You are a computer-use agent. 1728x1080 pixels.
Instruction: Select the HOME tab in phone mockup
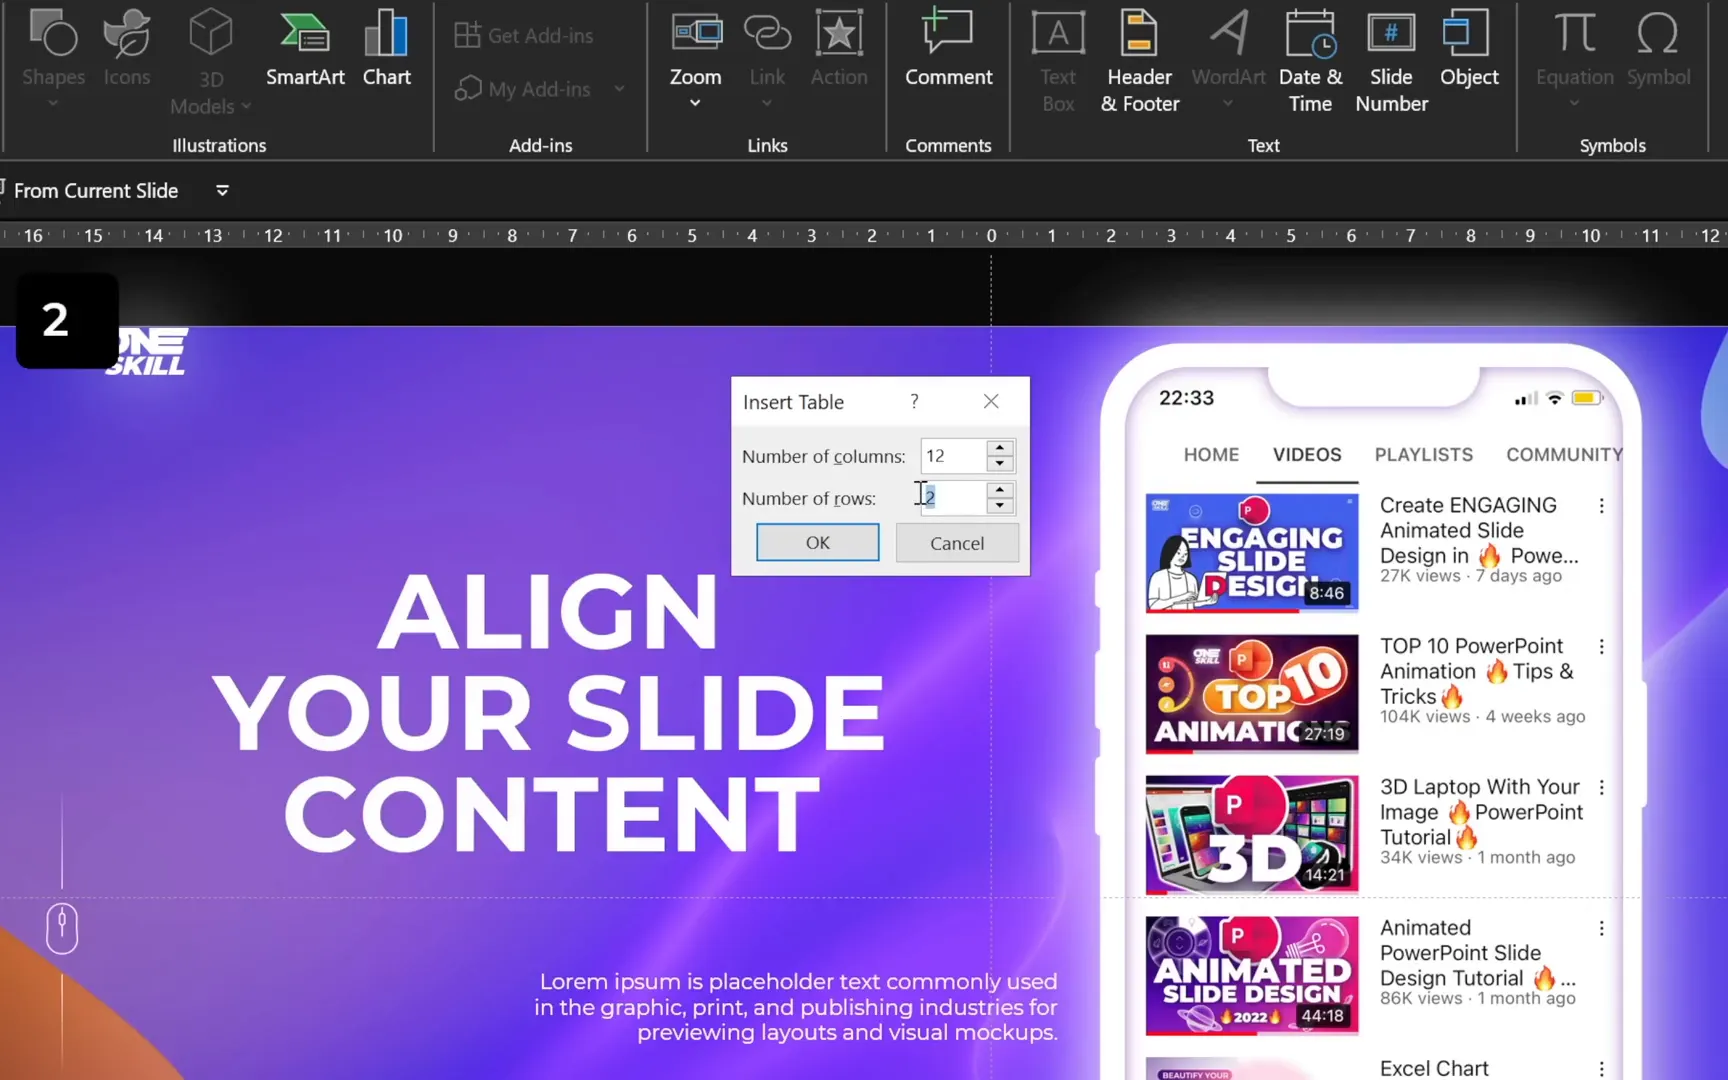1211,454
